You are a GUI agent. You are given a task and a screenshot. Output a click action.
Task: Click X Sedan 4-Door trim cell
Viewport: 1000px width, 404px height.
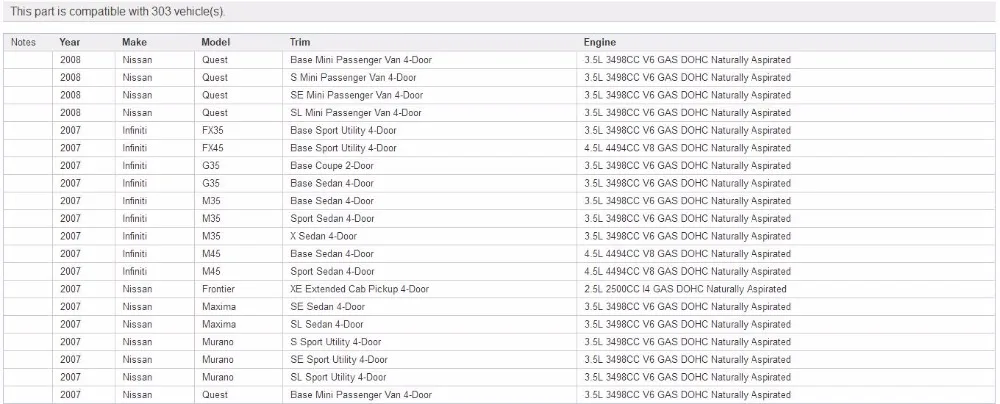tap(323, 236)
